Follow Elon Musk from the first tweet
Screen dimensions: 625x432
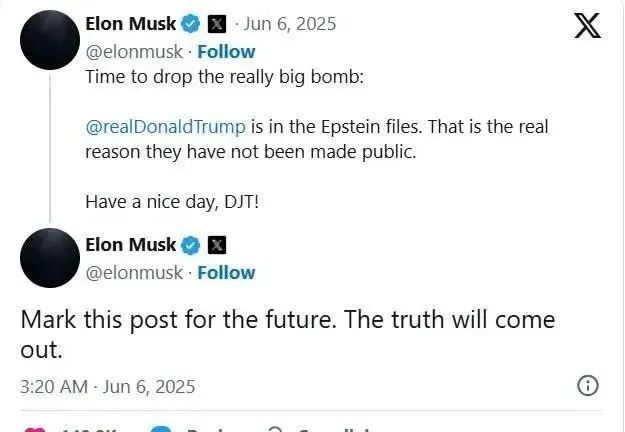[226, 52]
